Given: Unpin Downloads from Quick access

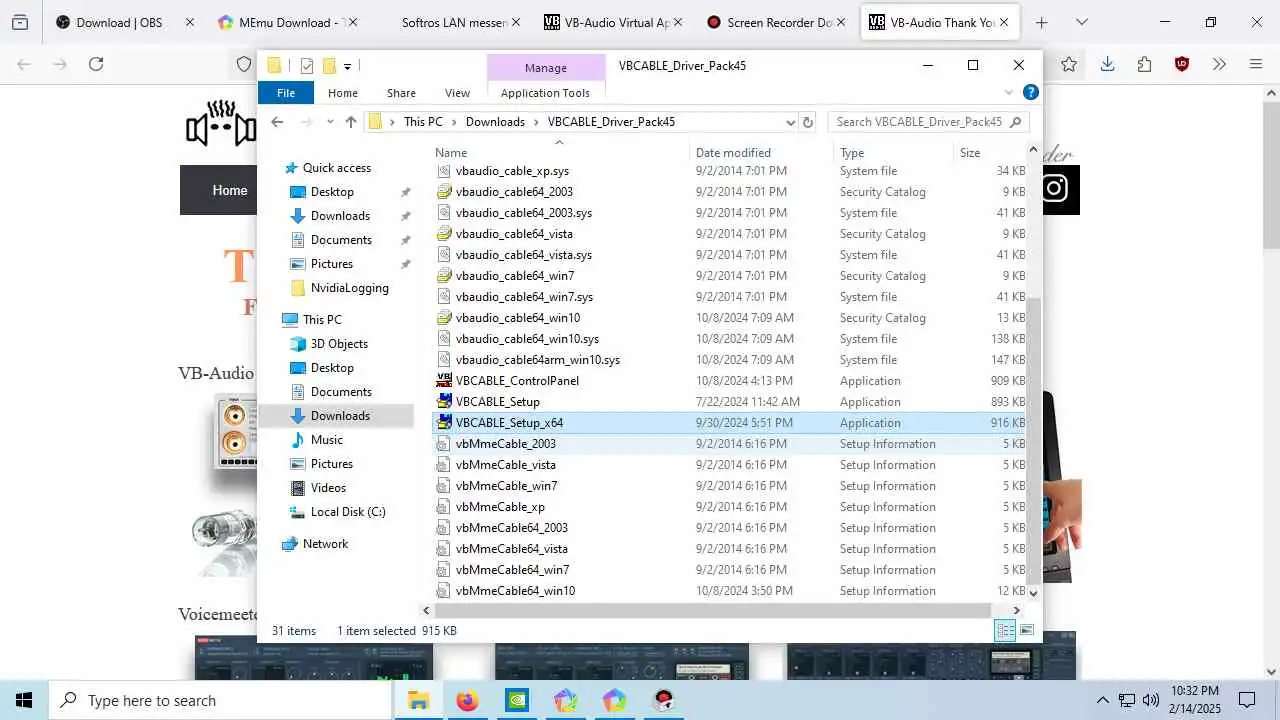Looking at the screenshot, I should 405,216.
